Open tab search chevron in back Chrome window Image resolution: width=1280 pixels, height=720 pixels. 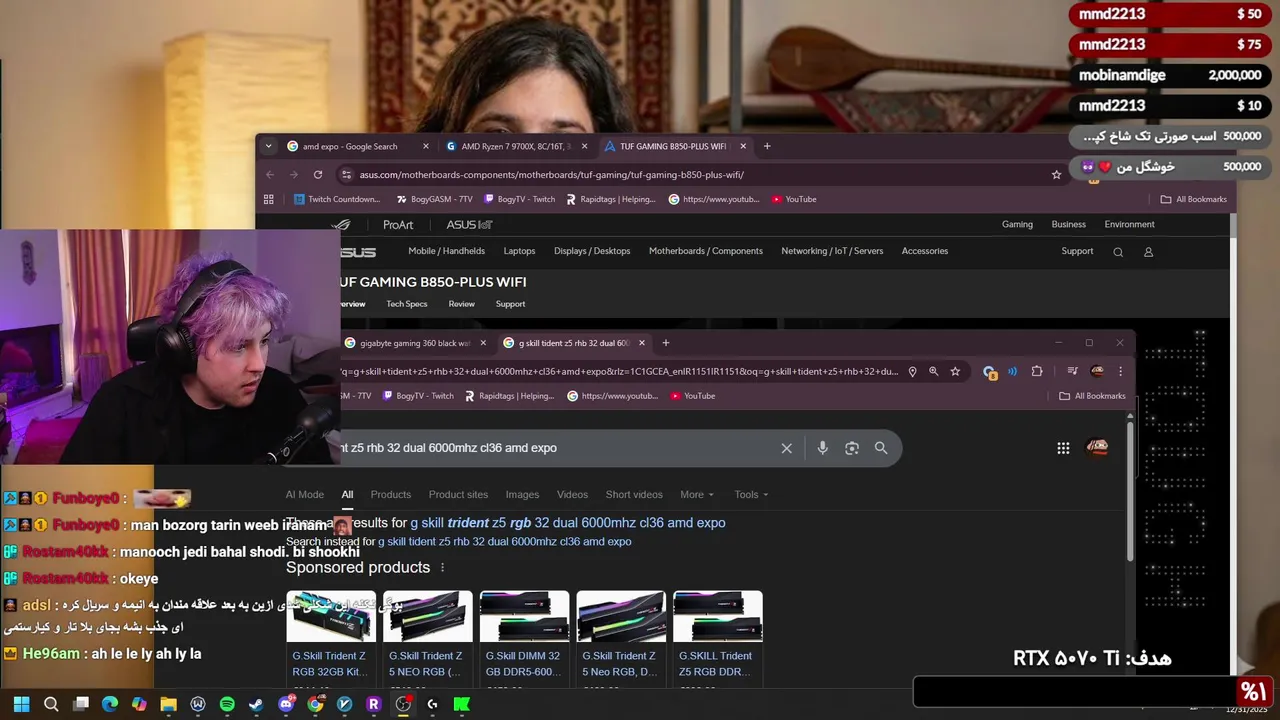(268, 146)
